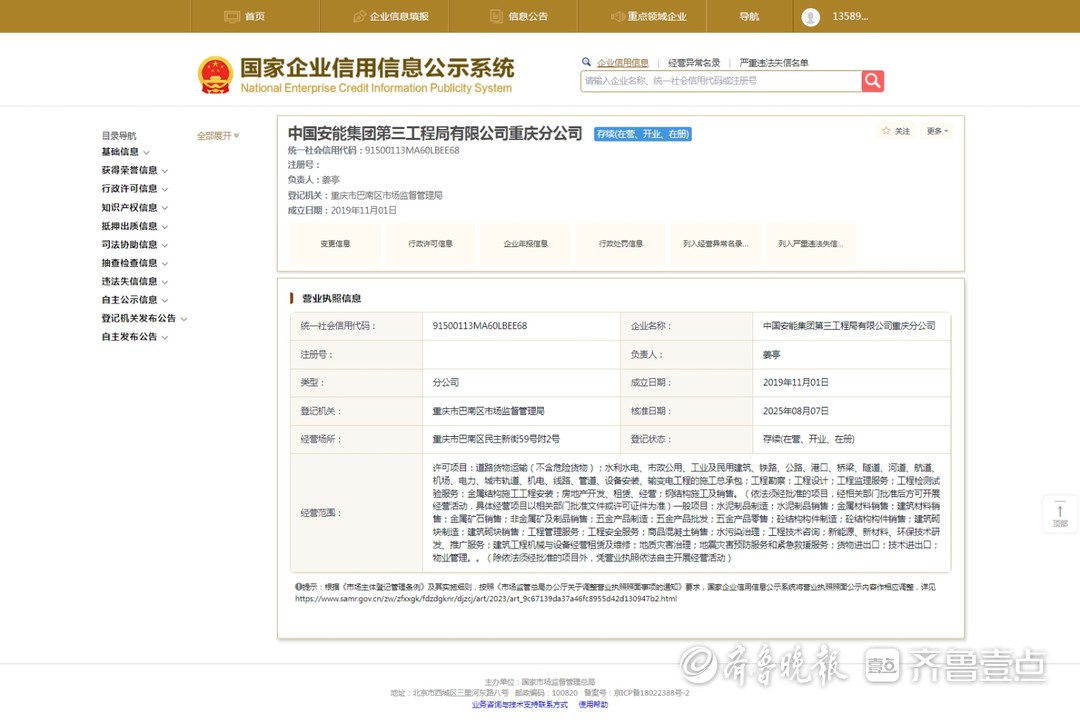The width and height of the screenshot is (1080, 722).
Task: Click the 成立日期 cell 2019年11月01日 in table
Action: [796, 382]
